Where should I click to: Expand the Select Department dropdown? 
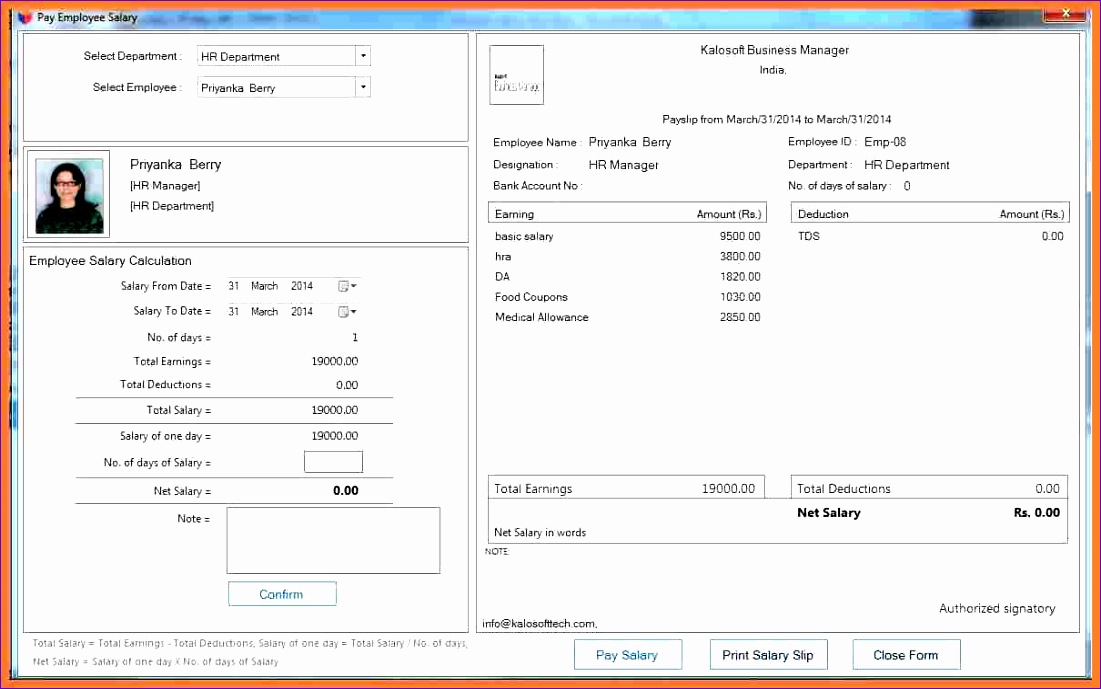(363, 56)
